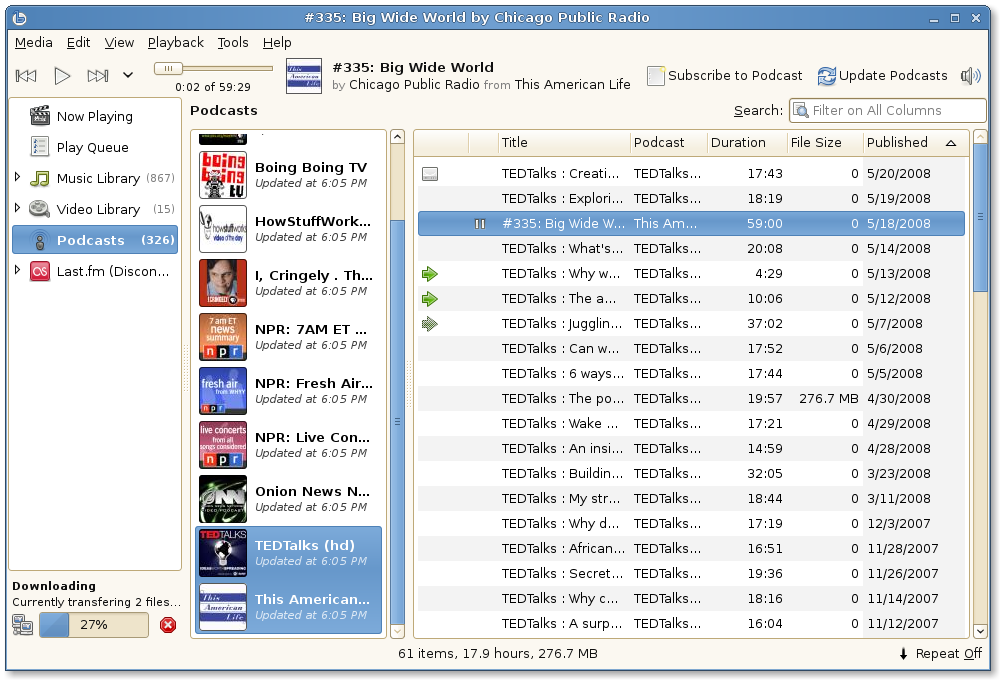Open the View menu
This screenshot has height=680, width=1000.
tap(119, 42)
